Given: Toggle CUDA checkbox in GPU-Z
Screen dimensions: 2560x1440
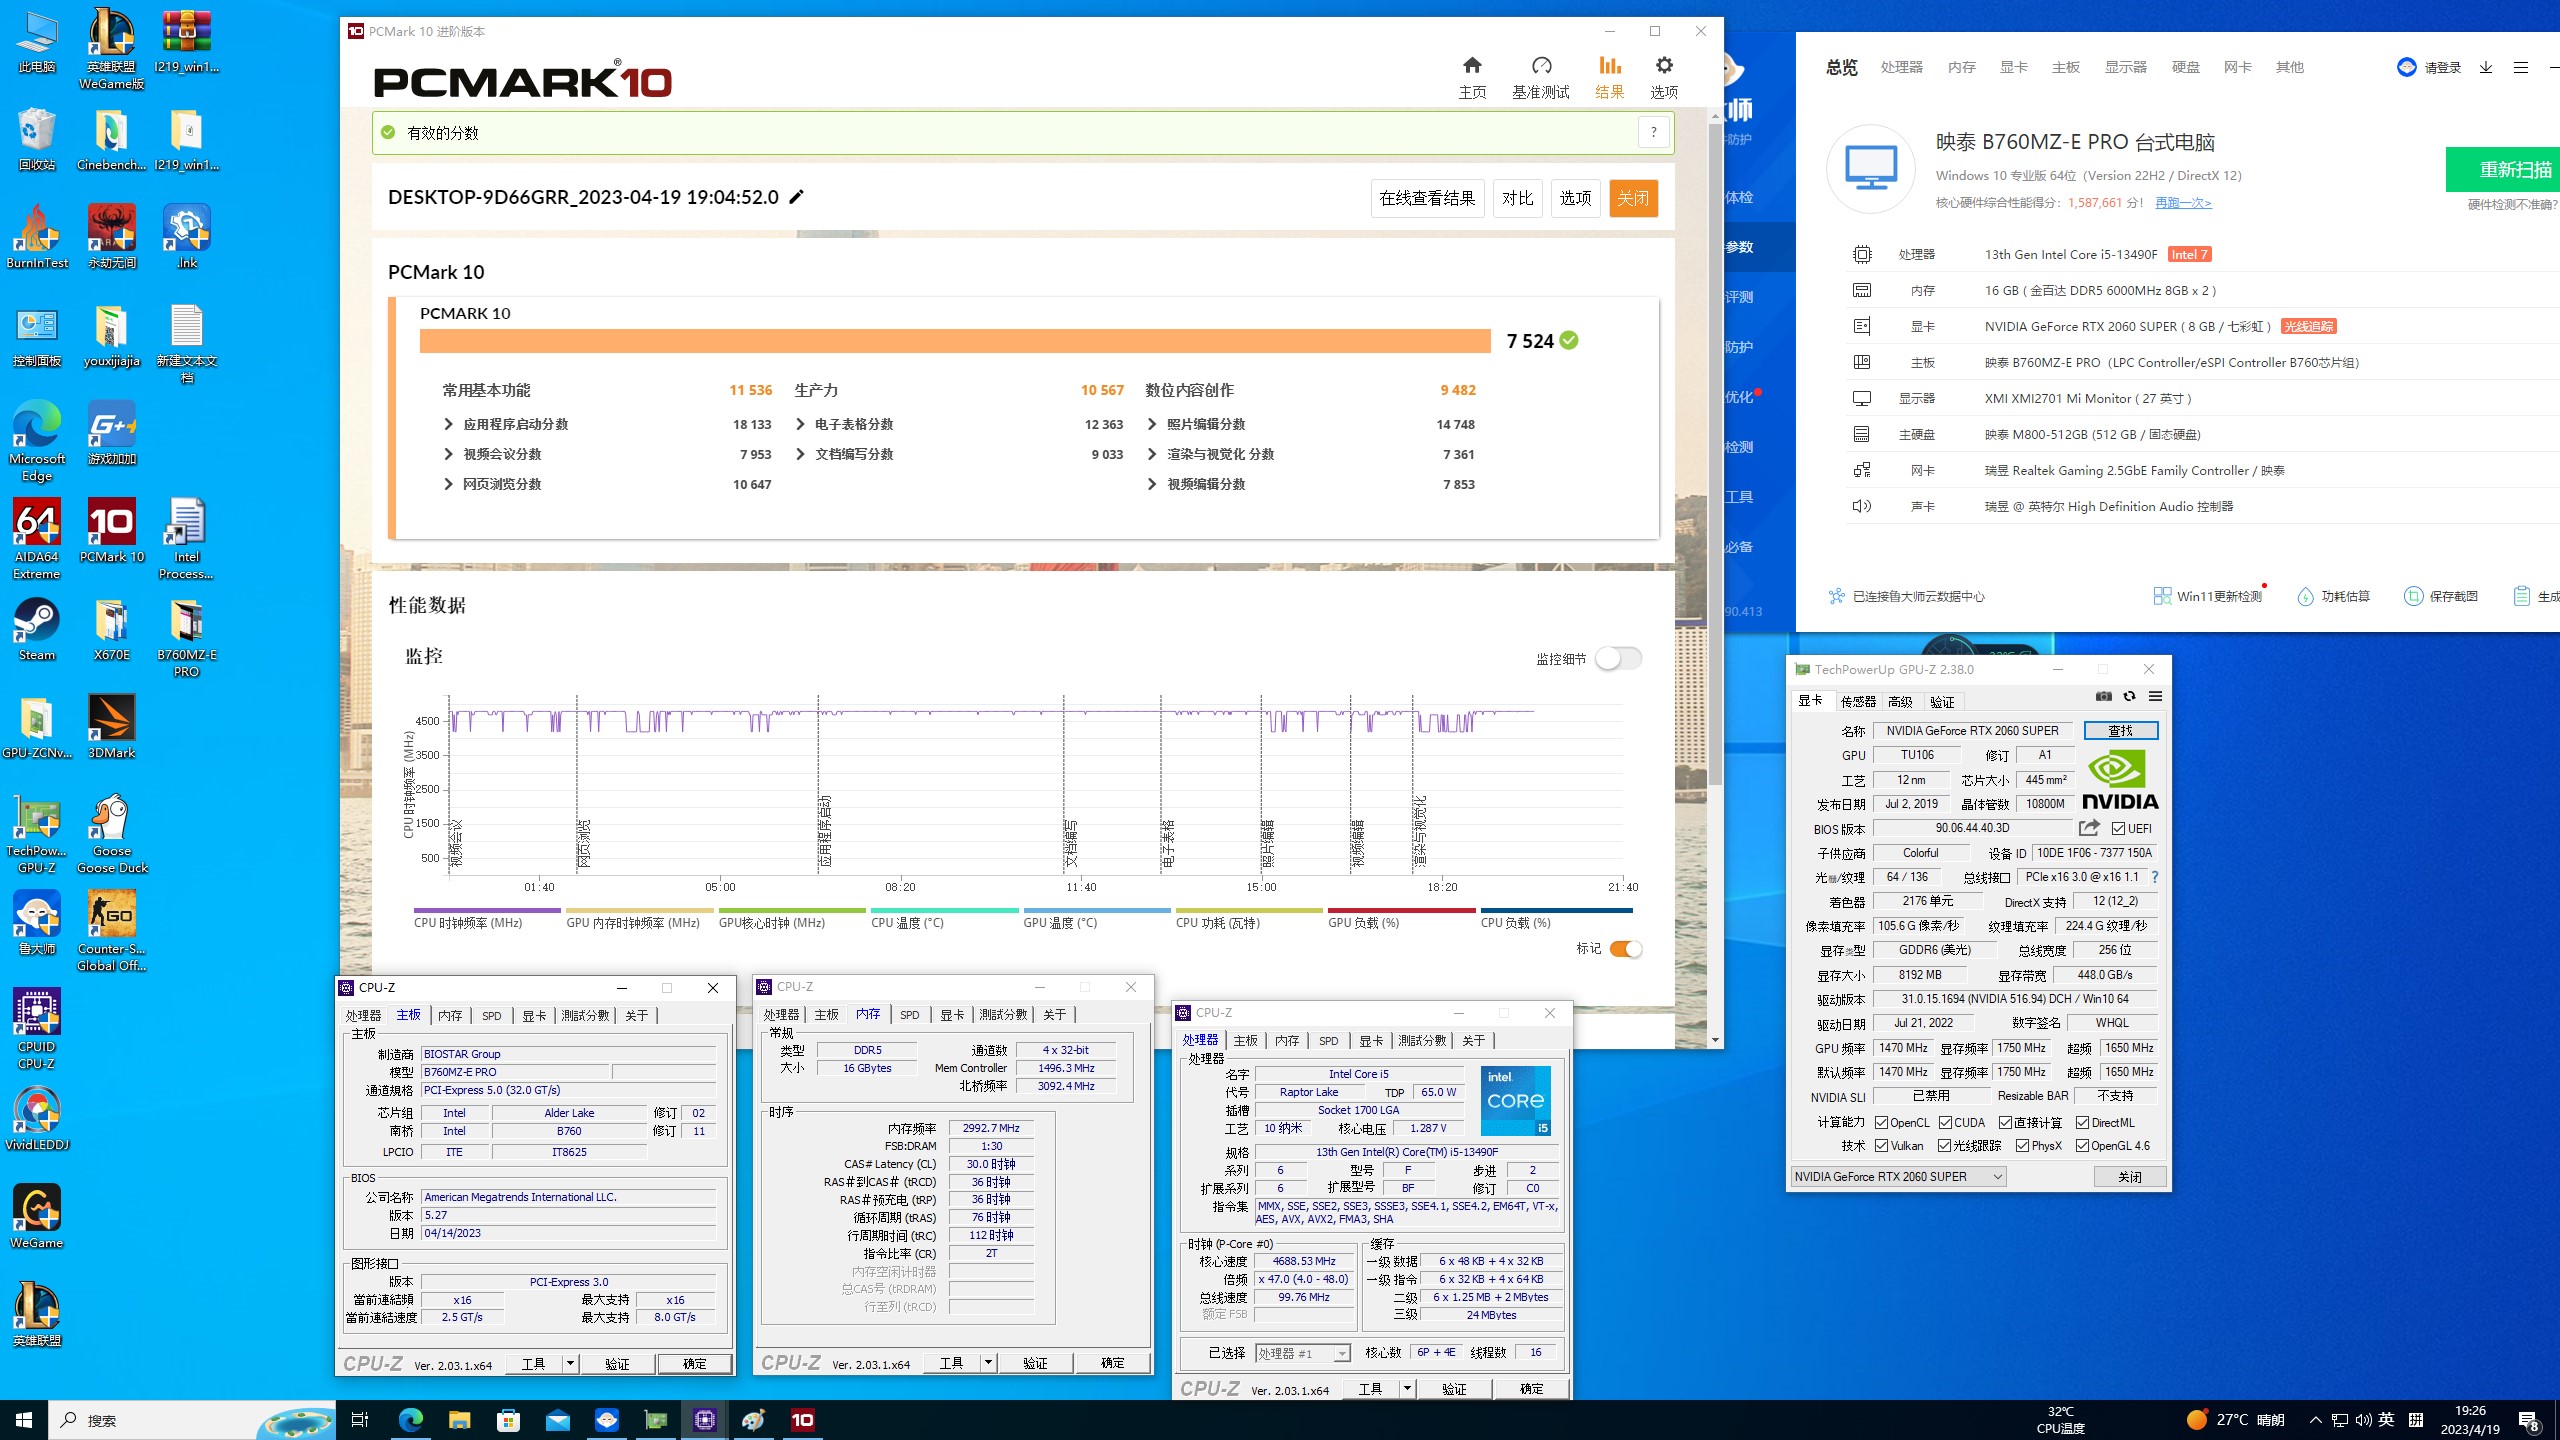Looking at the screenshot, I should point(1945,1122).
